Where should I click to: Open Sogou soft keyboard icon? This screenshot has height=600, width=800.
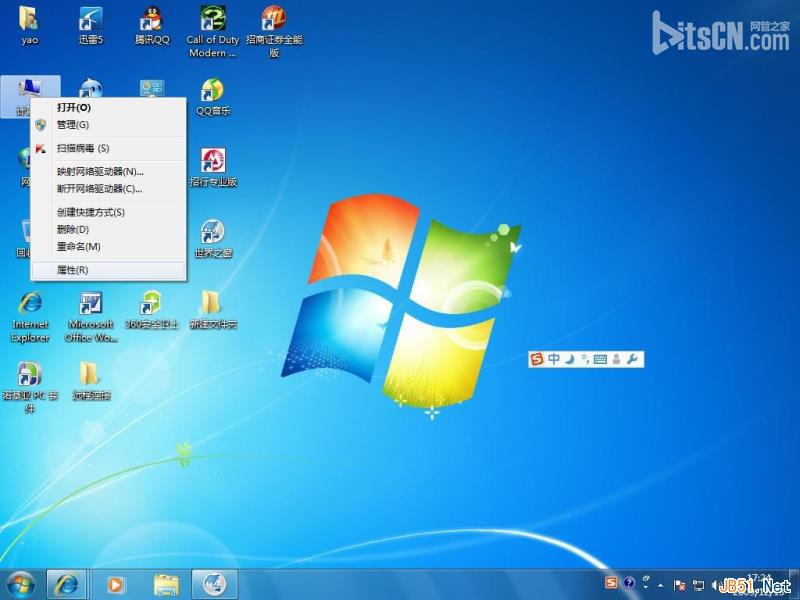click(600, 359)
